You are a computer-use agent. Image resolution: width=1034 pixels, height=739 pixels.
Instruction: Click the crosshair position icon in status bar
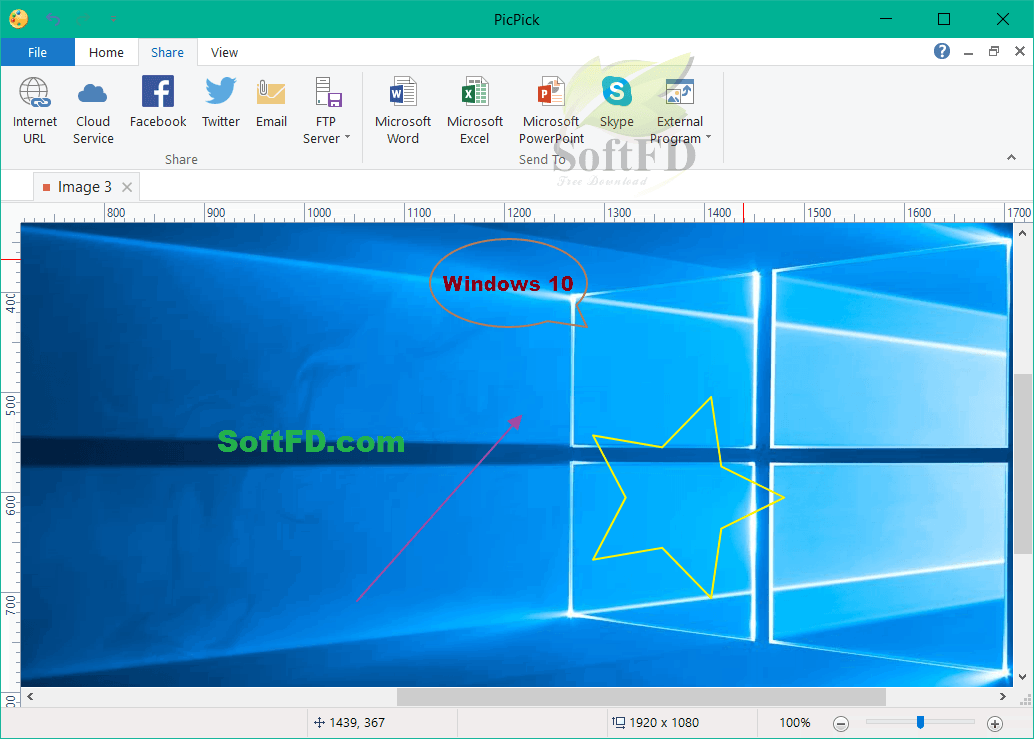(319, 723)
